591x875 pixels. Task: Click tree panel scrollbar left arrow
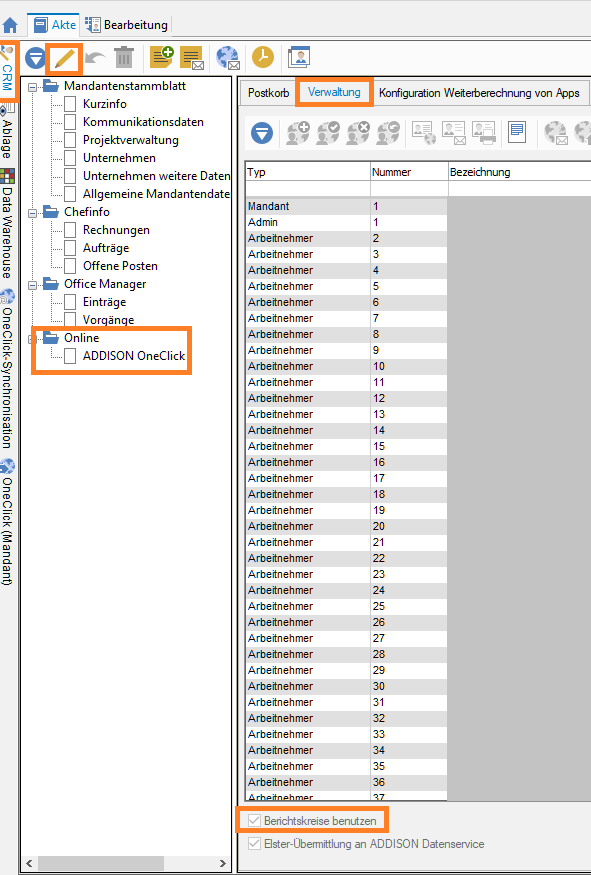tap(29, 863)
